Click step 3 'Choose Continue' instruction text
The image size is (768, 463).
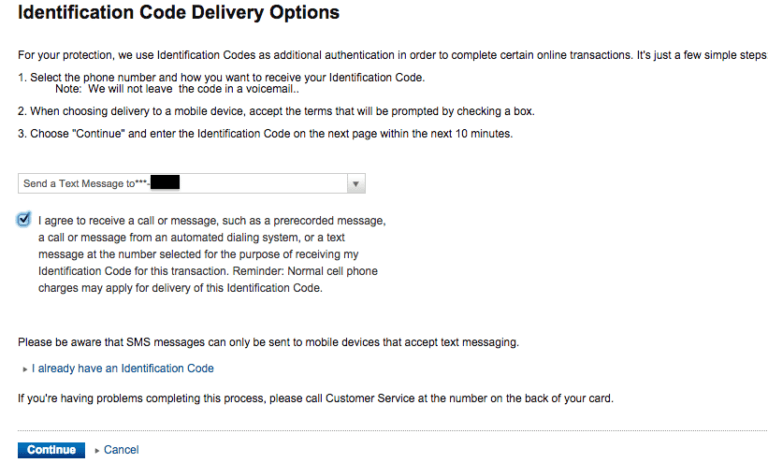(265, 134)
